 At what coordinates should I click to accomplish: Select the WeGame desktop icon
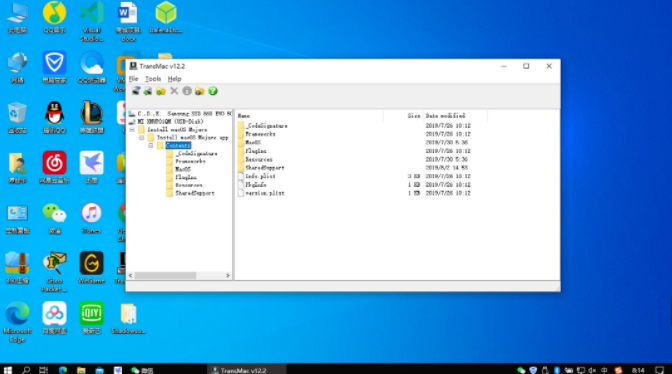pos(92,268)
